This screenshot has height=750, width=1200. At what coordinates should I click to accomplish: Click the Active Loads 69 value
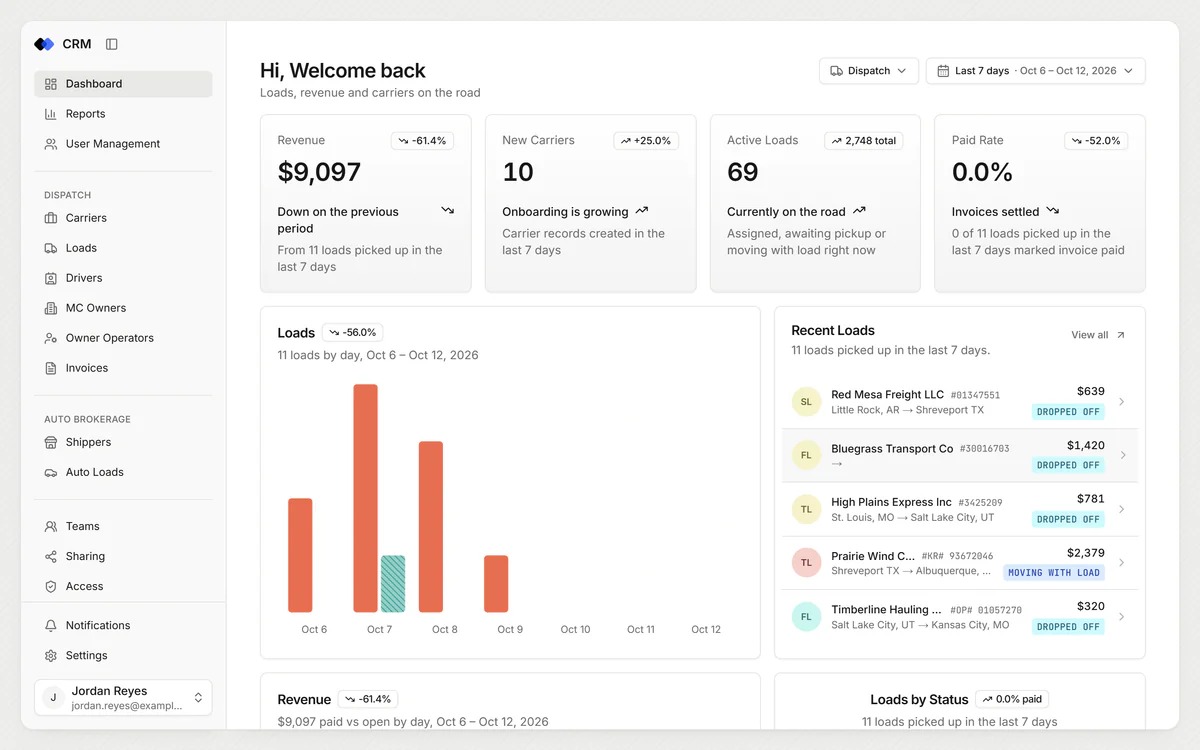click(743, 172)
